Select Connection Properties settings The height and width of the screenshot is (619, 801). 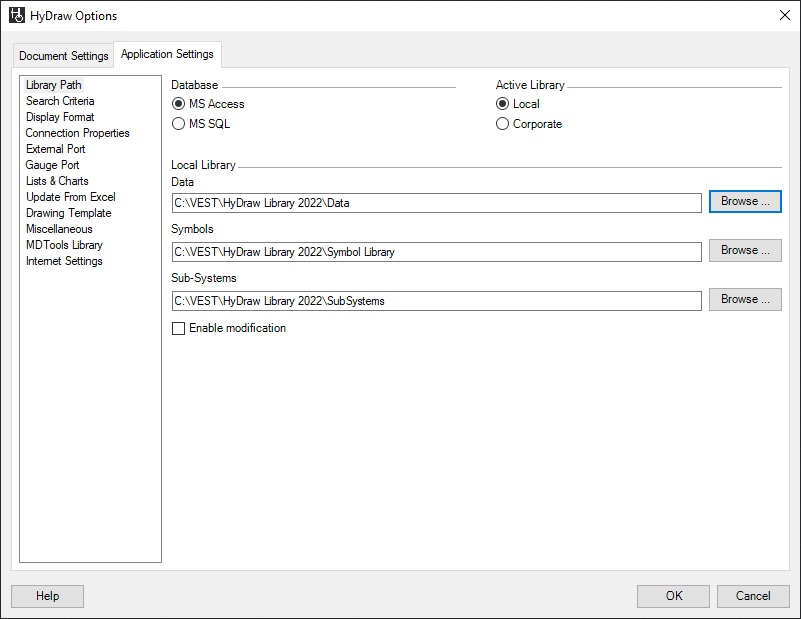(x=79, y=132)
